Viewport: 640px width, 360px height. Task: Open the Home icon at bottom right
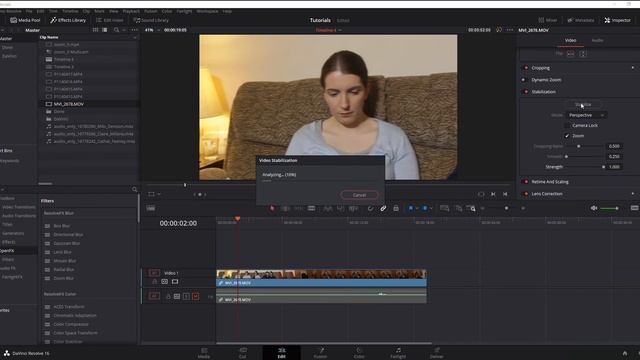[x=624, y=353]
